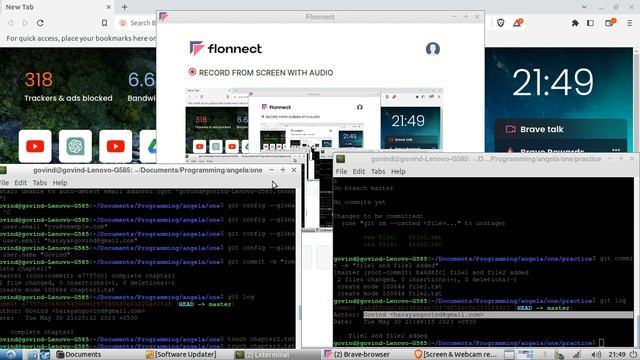
Task: Go forward in Brave browser
Action: click(25, 23)
